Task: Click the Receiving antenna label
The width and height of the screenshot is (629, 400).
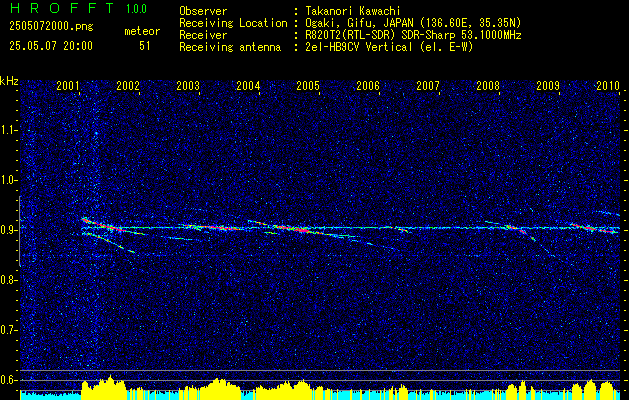Action: click(230, 47)
